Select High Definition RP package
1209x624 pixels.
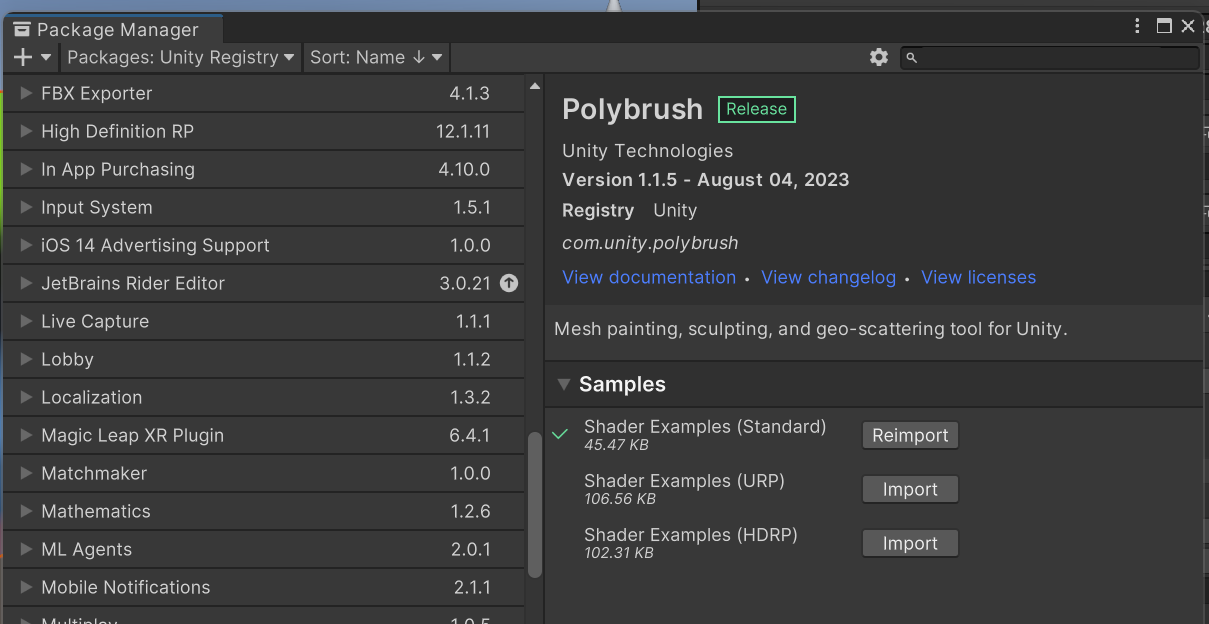264,131
